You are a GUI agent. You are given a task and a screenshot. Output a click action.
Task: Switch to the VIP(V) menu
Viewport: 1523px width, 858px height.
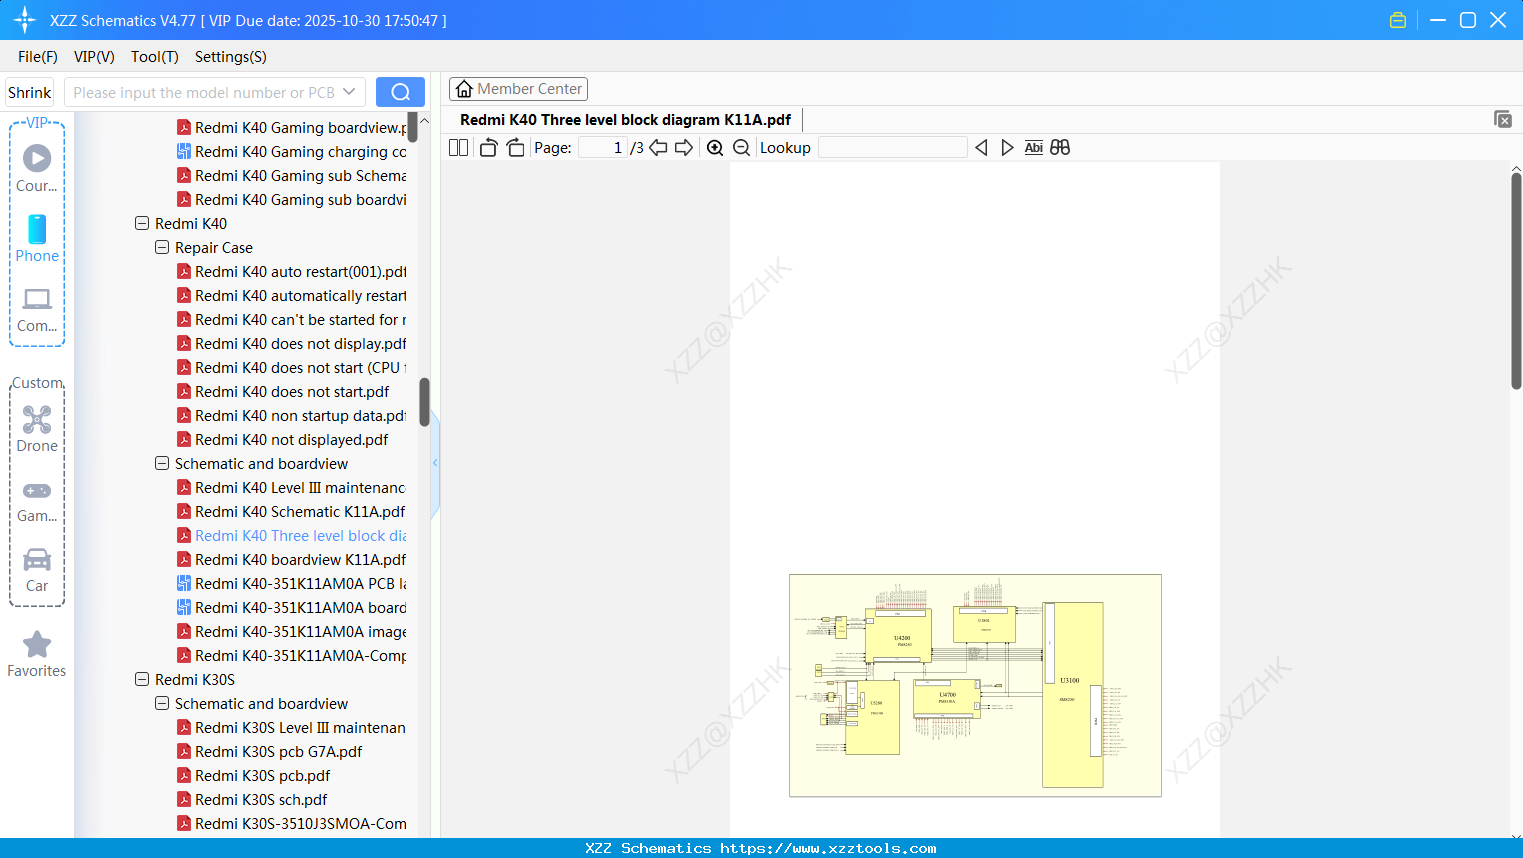click(93, 57)
